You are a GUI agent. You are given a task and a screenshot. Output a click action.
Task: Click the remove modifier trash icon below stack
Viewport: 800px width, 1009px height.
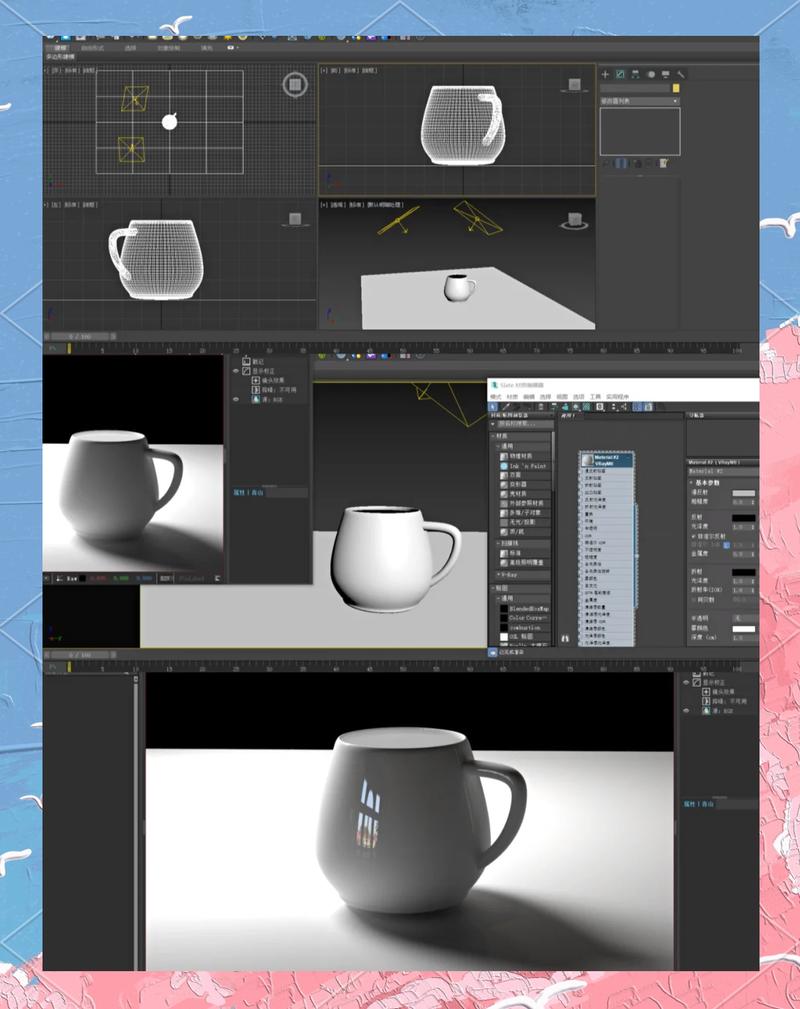(x=648, y=163)
